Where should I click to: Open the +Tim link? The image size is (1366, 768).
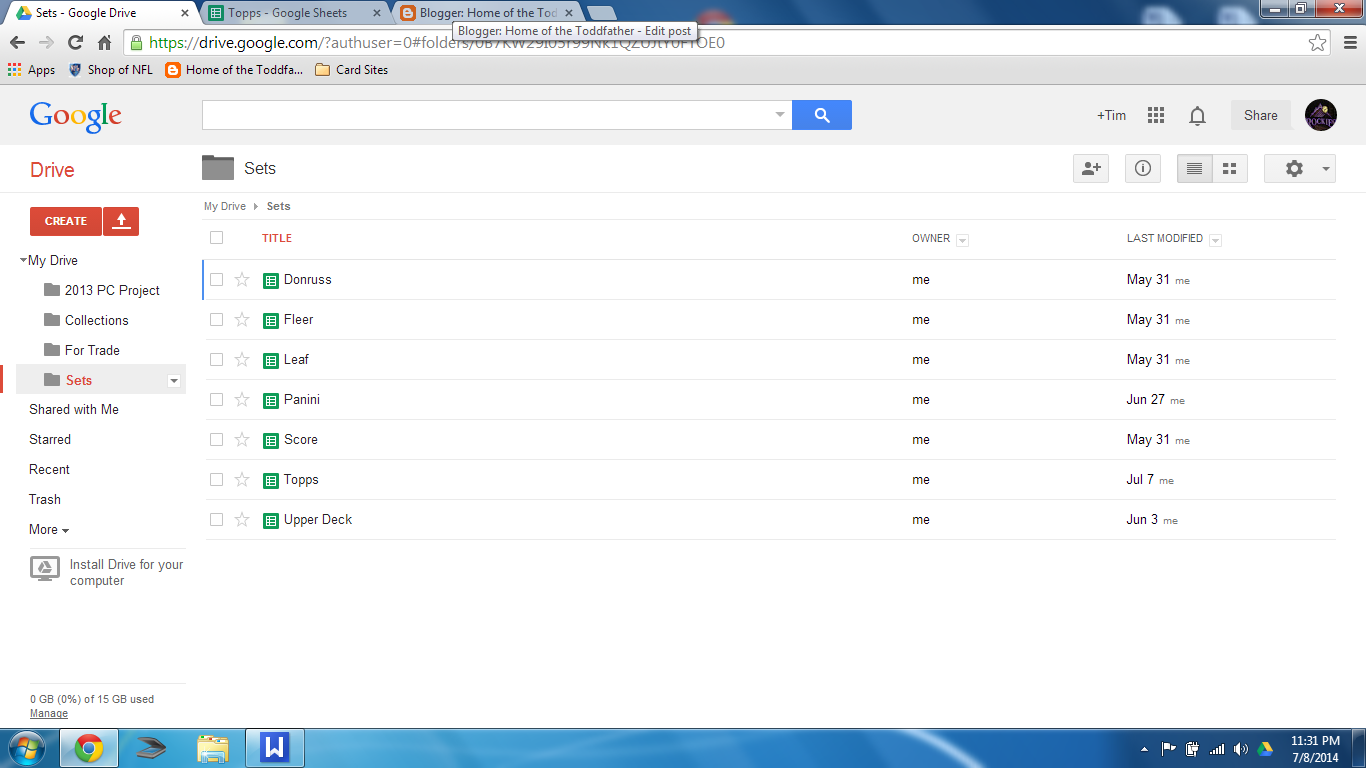pyautogui.click(x=1111, y=115)
